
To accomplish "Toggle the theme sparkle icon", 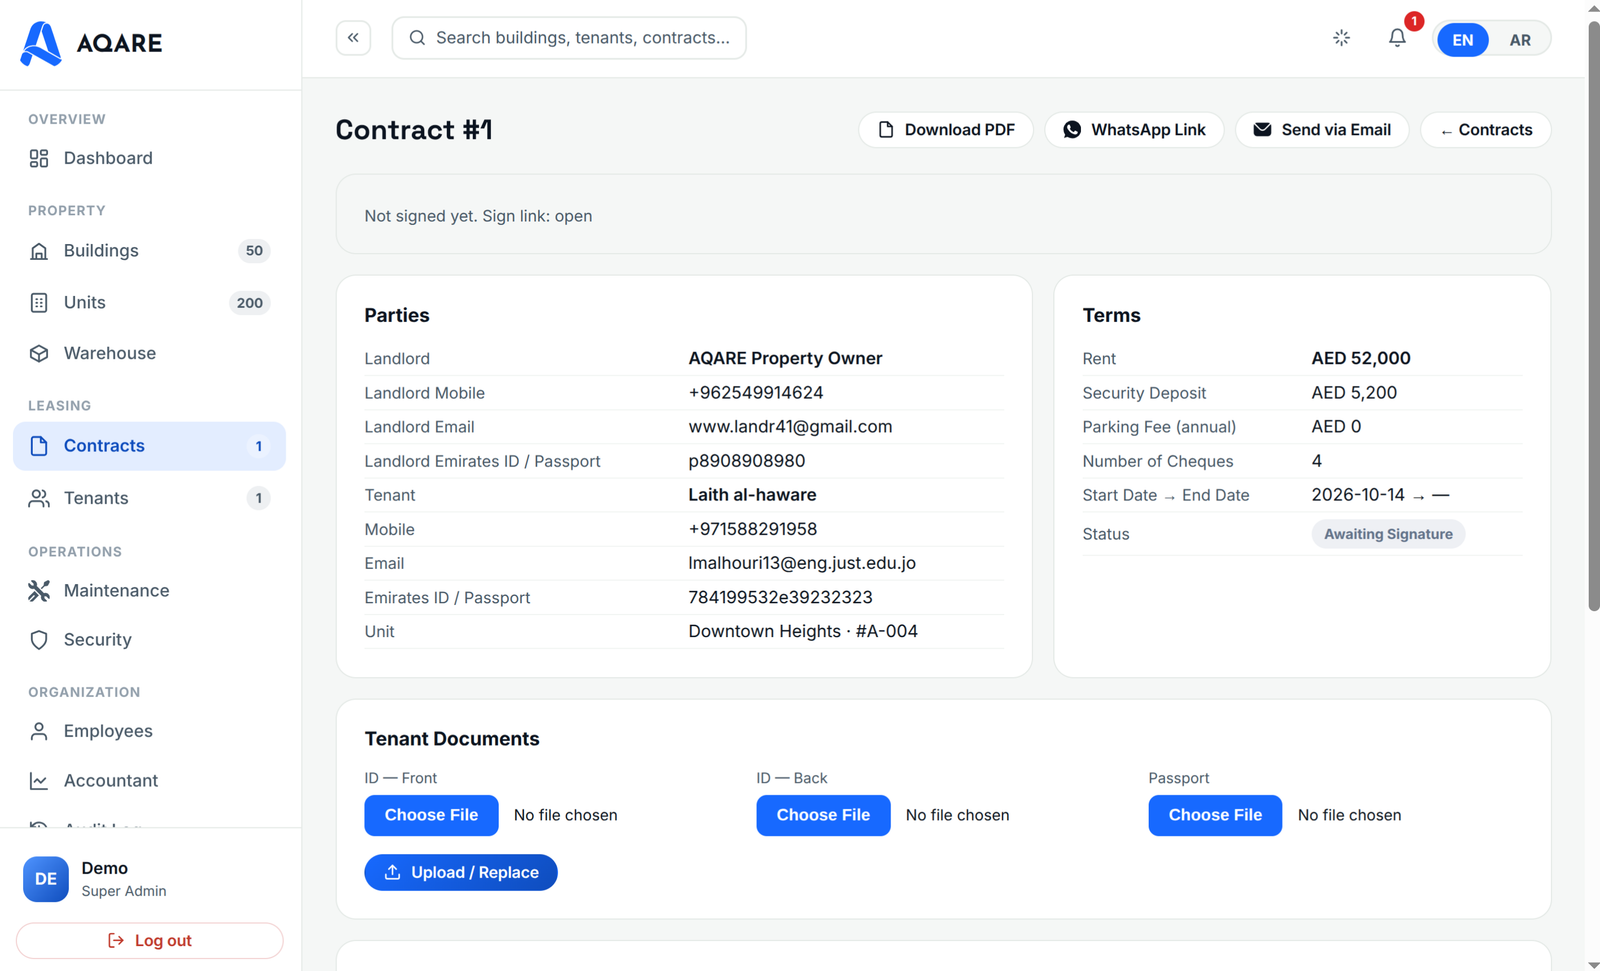I will [1341, 38].
